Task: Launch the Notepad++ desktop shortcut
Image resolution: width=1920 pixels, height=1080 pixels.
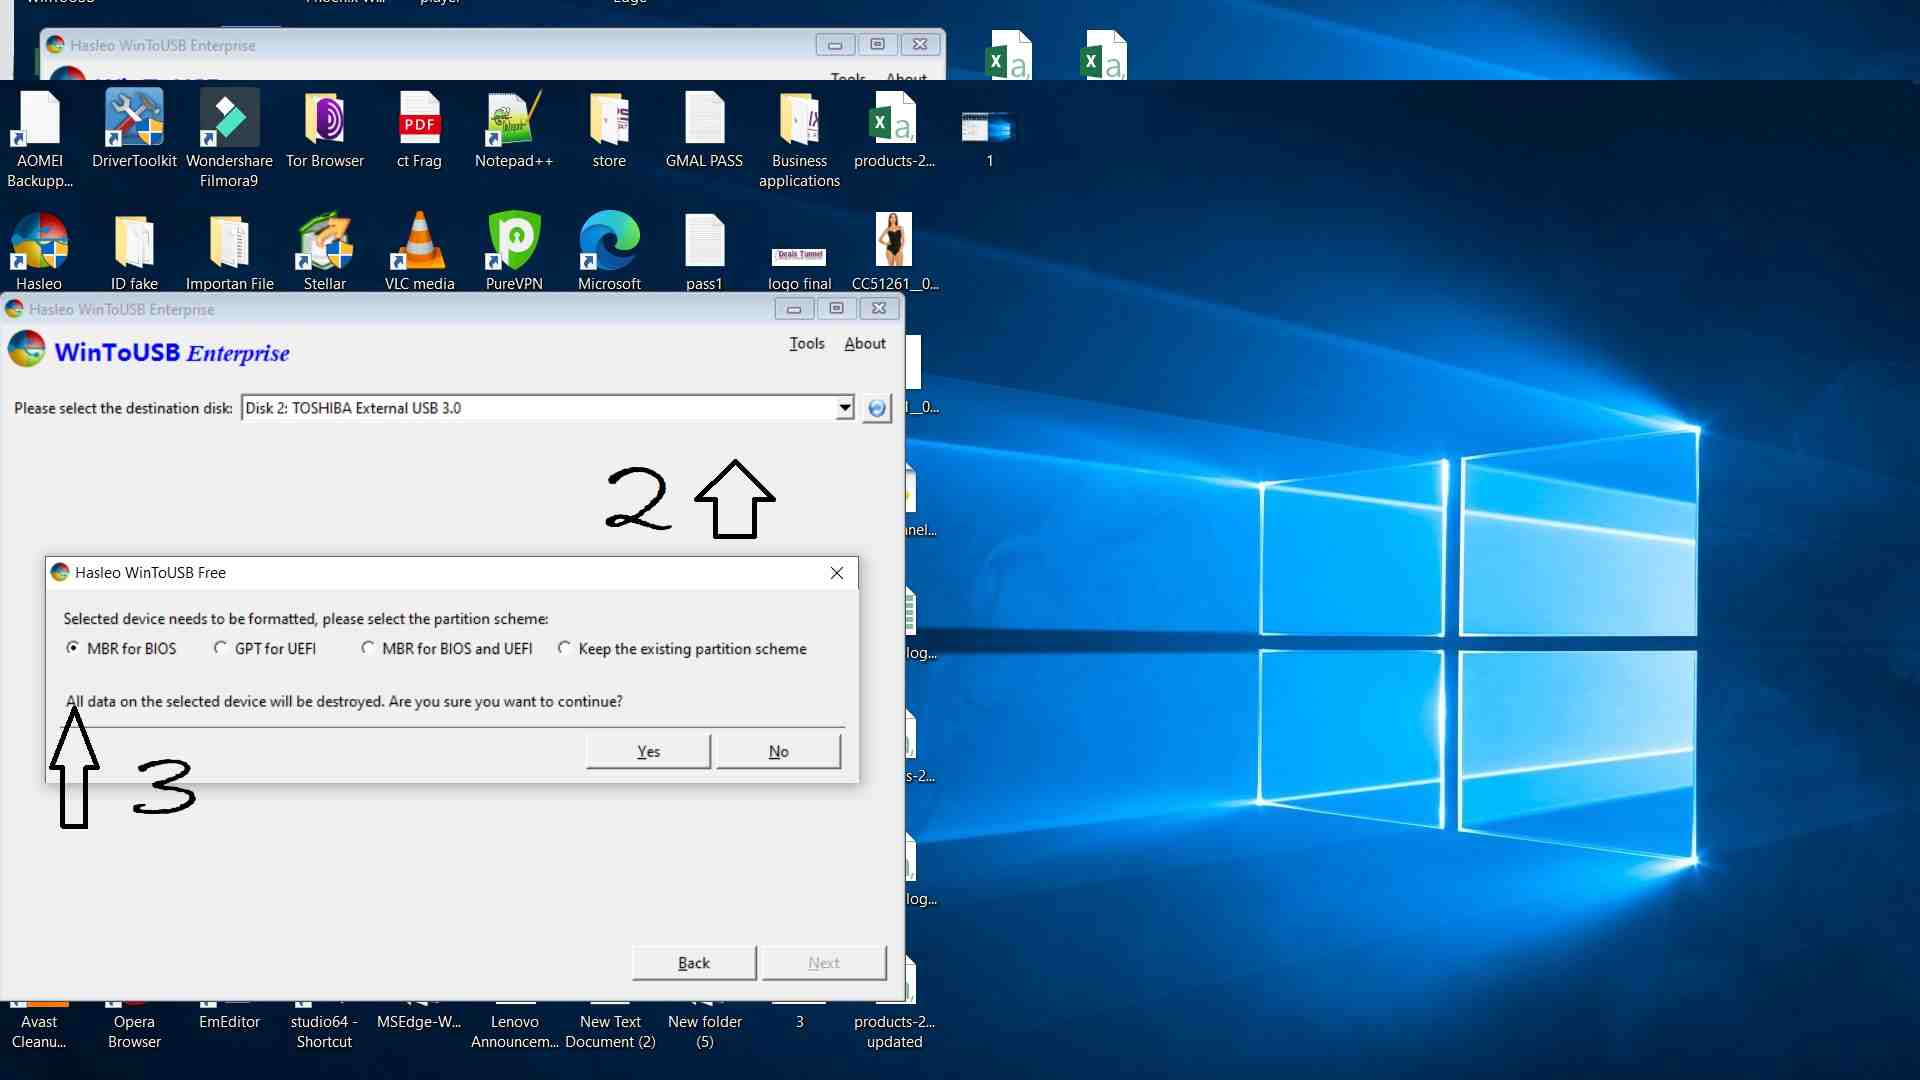Action: pos(514,129)
